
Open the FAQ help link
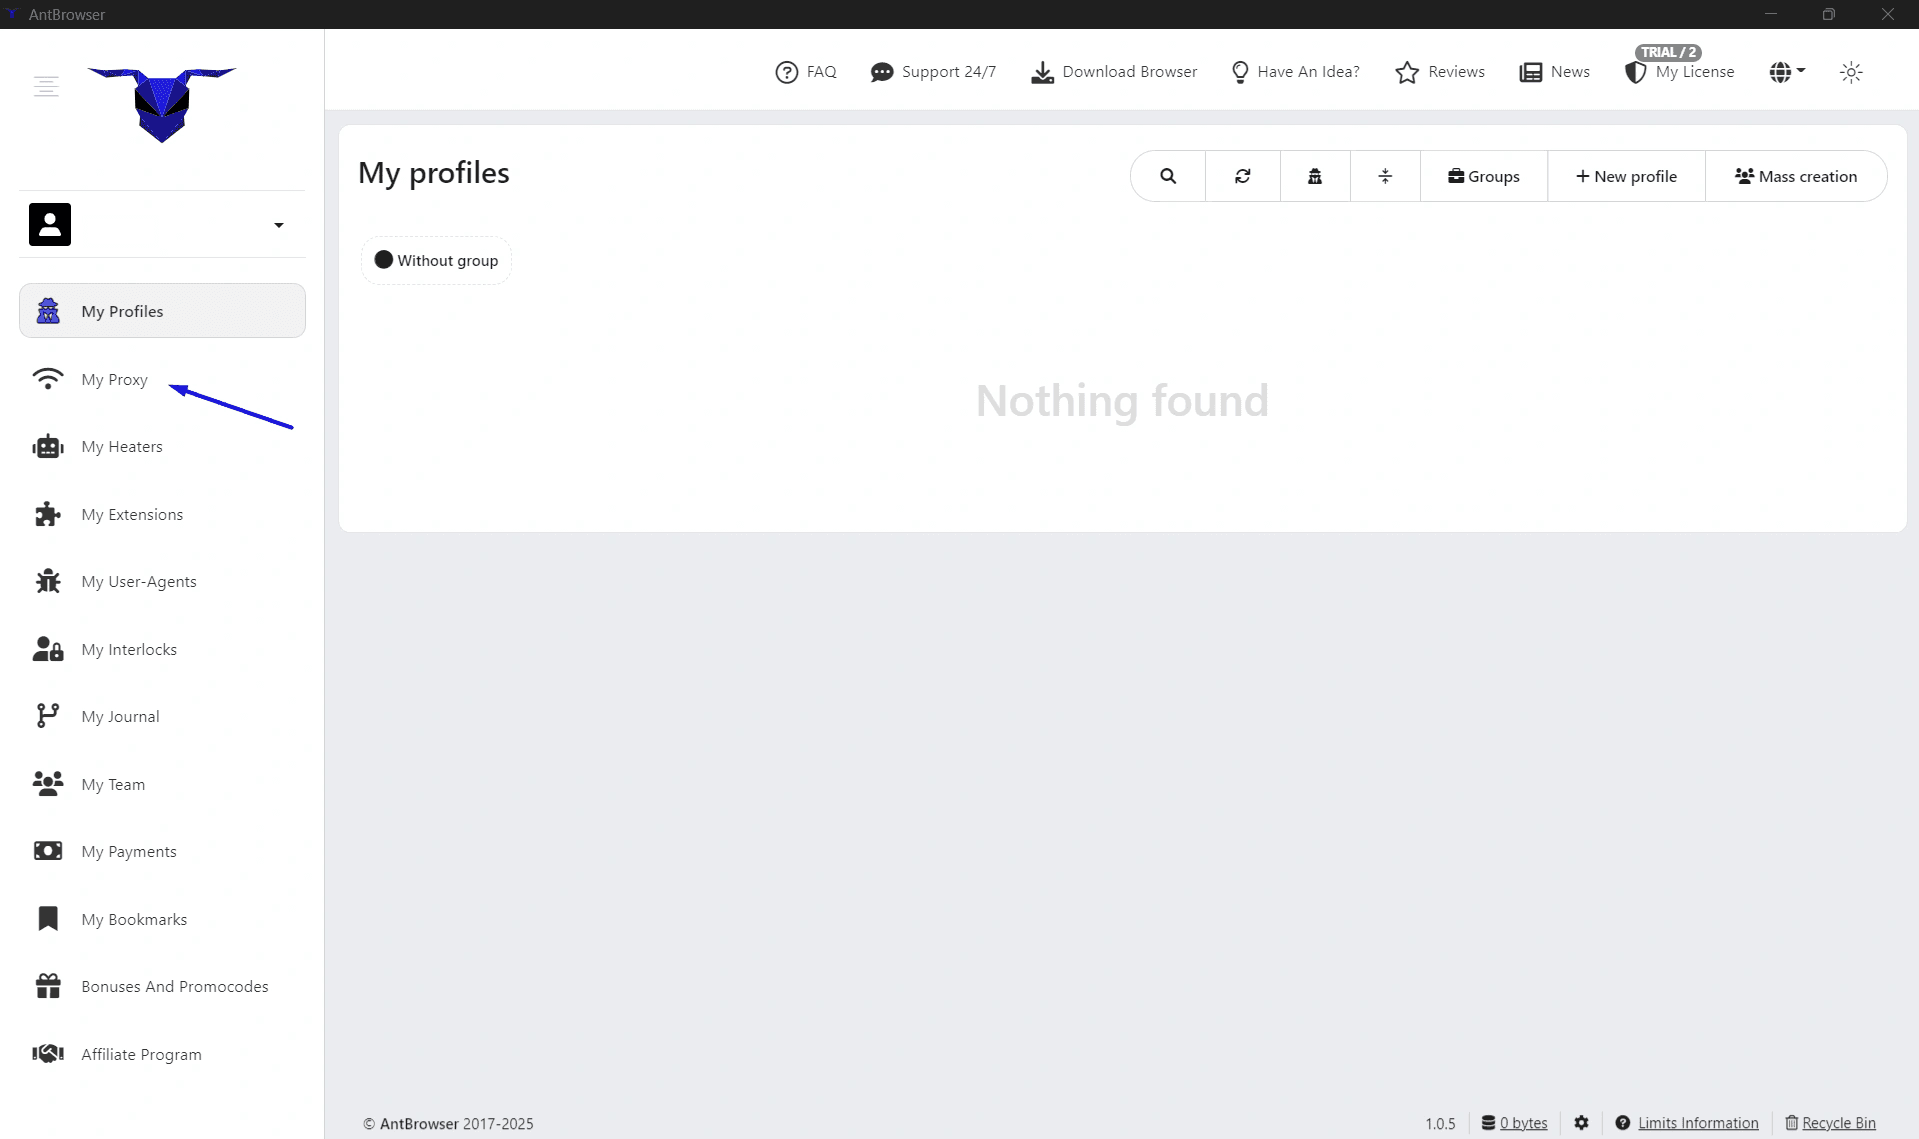[x=806, y=72]
